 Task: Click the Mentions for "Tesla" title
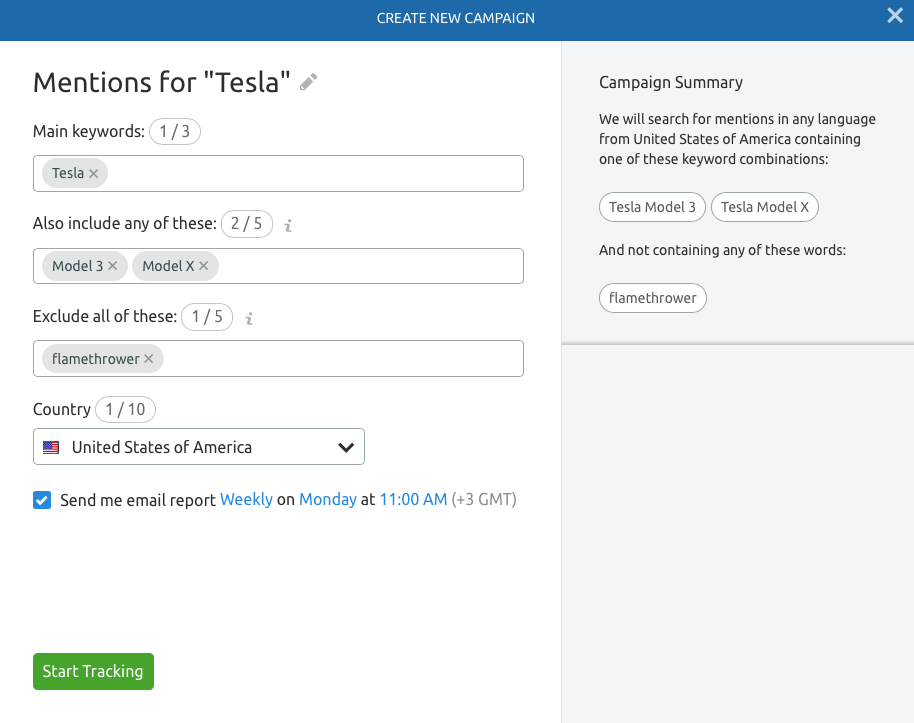pos(161,82)
